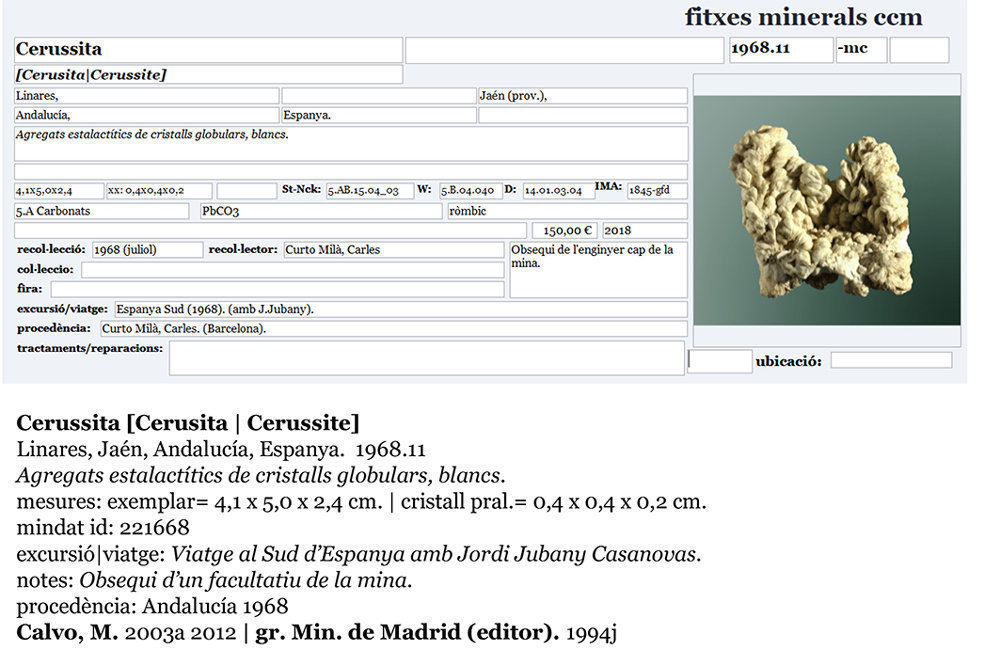
Task: Click the empty fira field
Action: (x=277, y=289)
